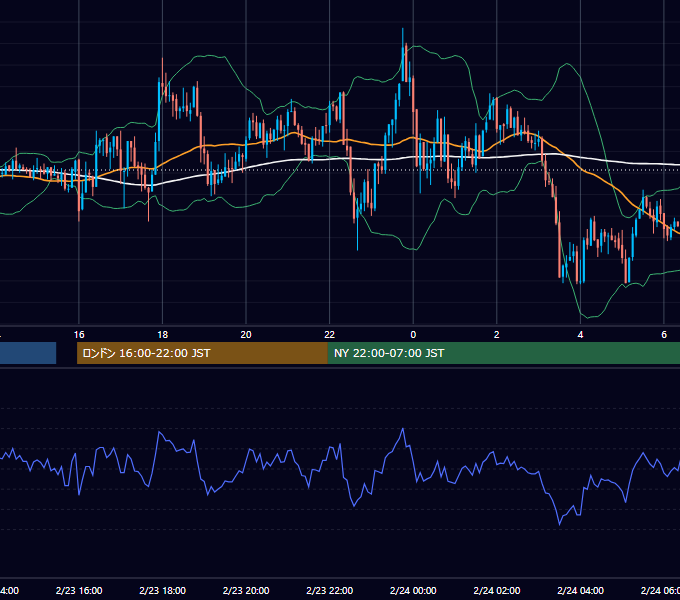Click the 4 hour label on price chart axis
680x600 pixels.
580,335
